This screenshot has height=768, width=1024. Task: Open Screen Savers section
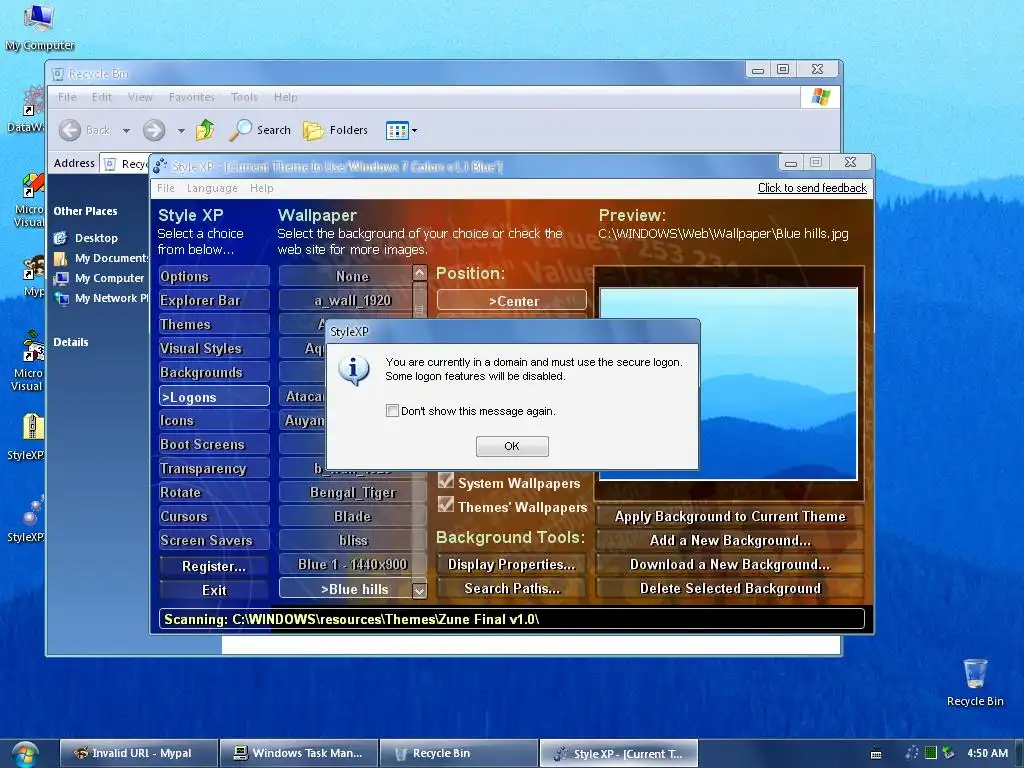click(x=214, y=540)
